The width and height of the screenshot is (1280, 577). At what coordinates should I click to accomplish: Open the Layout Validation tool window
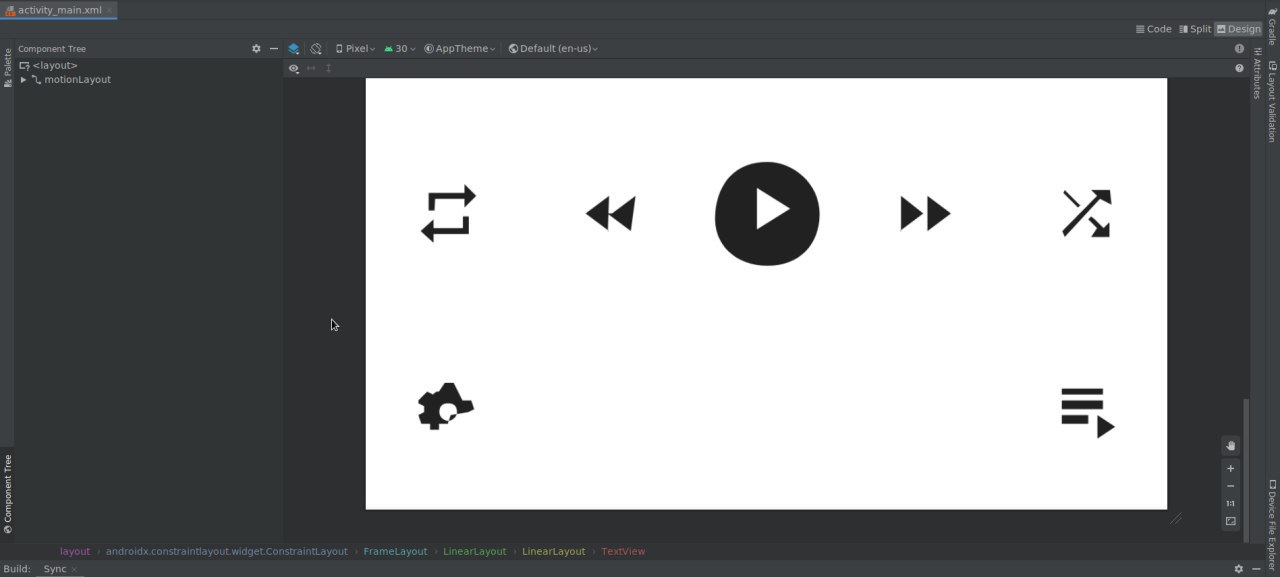click(x=1272, y=102)
